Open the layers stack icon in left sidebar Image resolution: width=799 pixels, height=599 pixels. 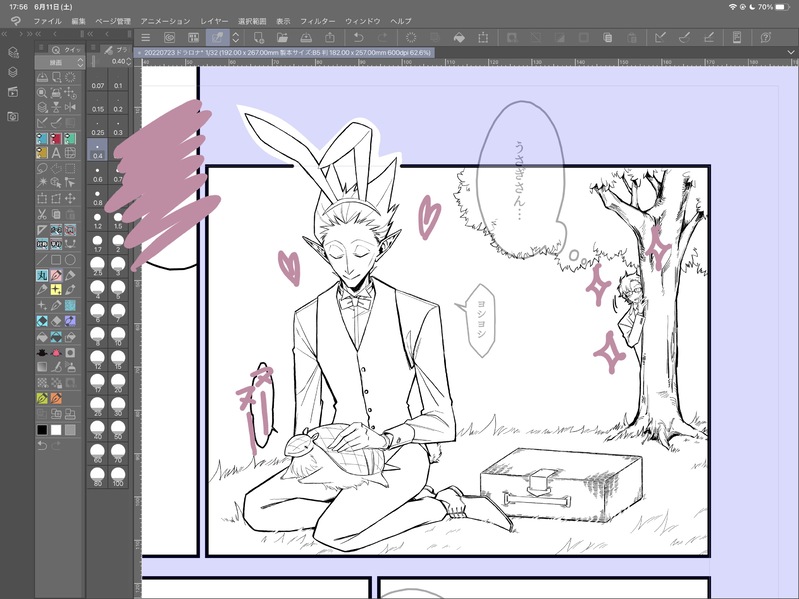tap(13, 72)
